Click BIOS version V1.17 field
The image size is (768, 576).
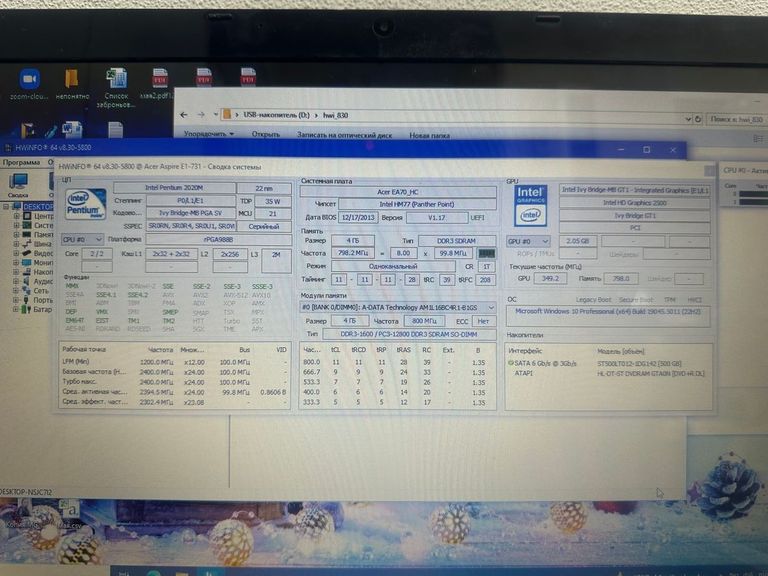[x=436, y=217]
